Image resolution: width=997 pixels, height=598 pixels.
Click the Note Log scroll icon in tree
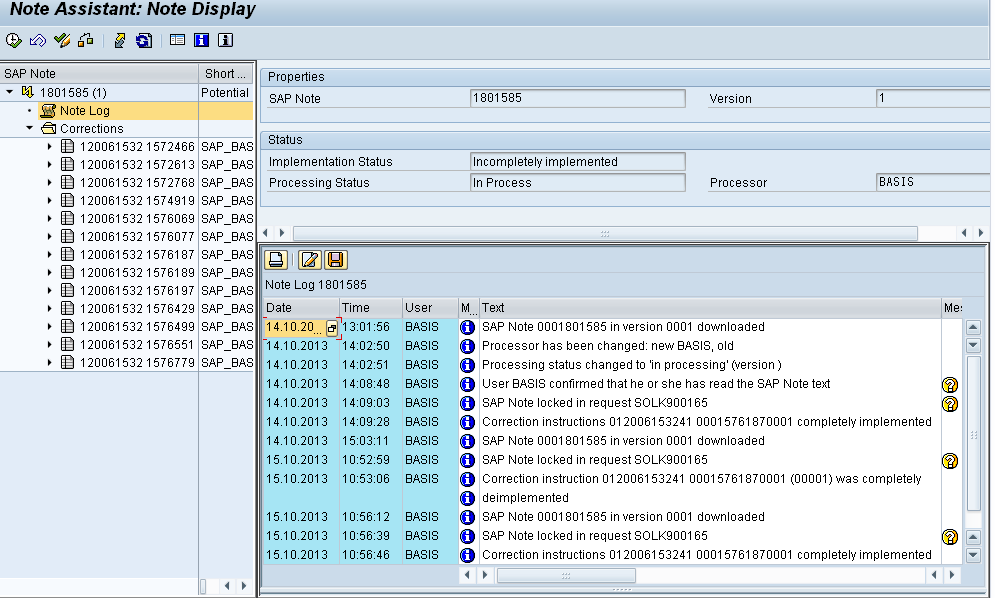(48, 111)
